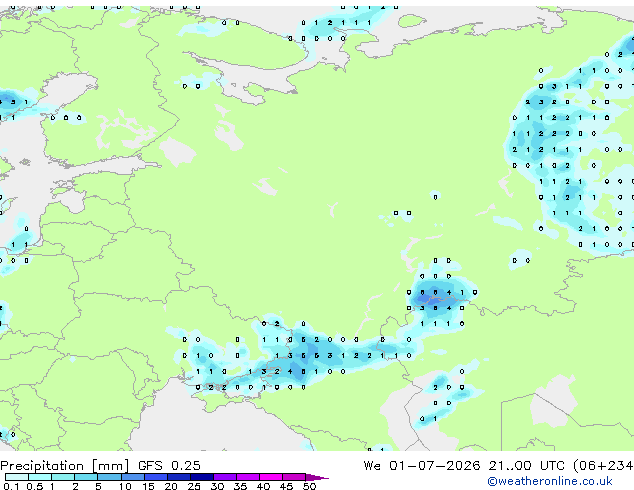Click the 20–25 mm dark blue swatch
Screen dimensions: 634x490
(178, 477)
